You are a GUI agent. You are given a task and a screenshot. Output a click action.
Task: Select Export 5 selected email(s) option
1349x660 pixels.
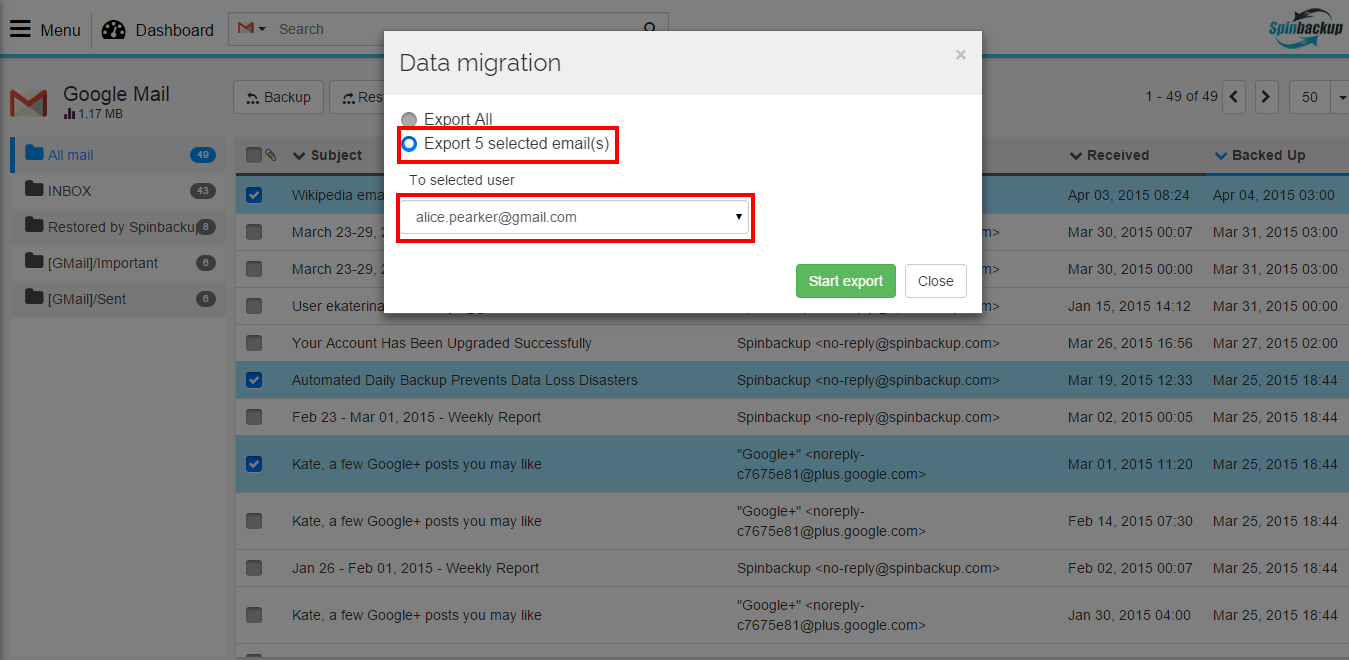click(409, 144)
